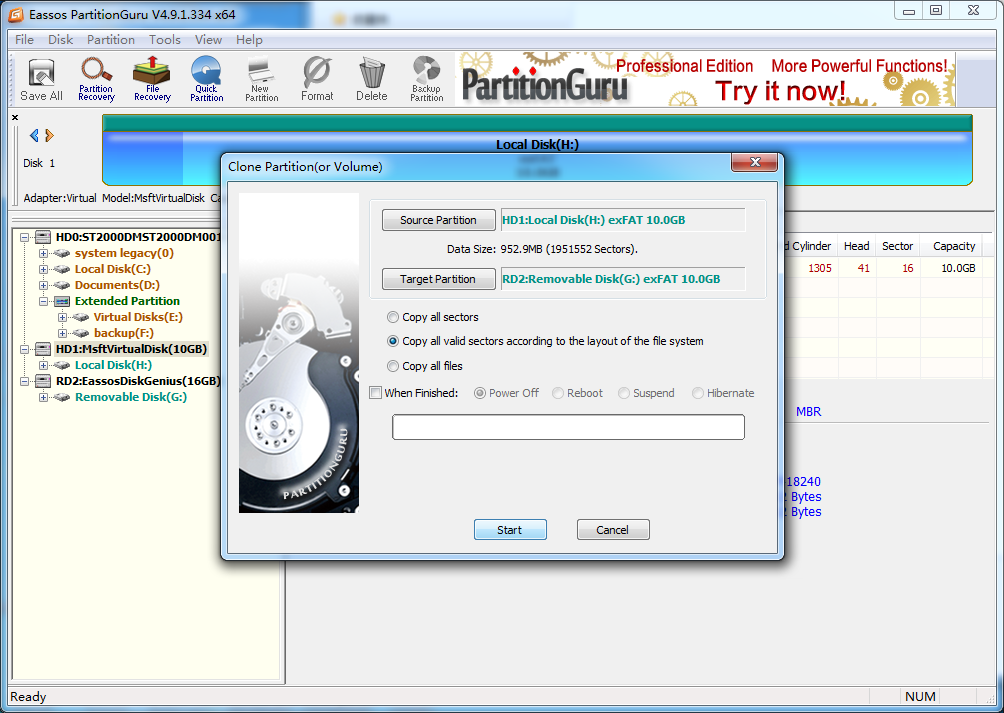The width and height of the screenshot is (1004, 713).
Task: Click the Sector column header
Action: [897, 246]
